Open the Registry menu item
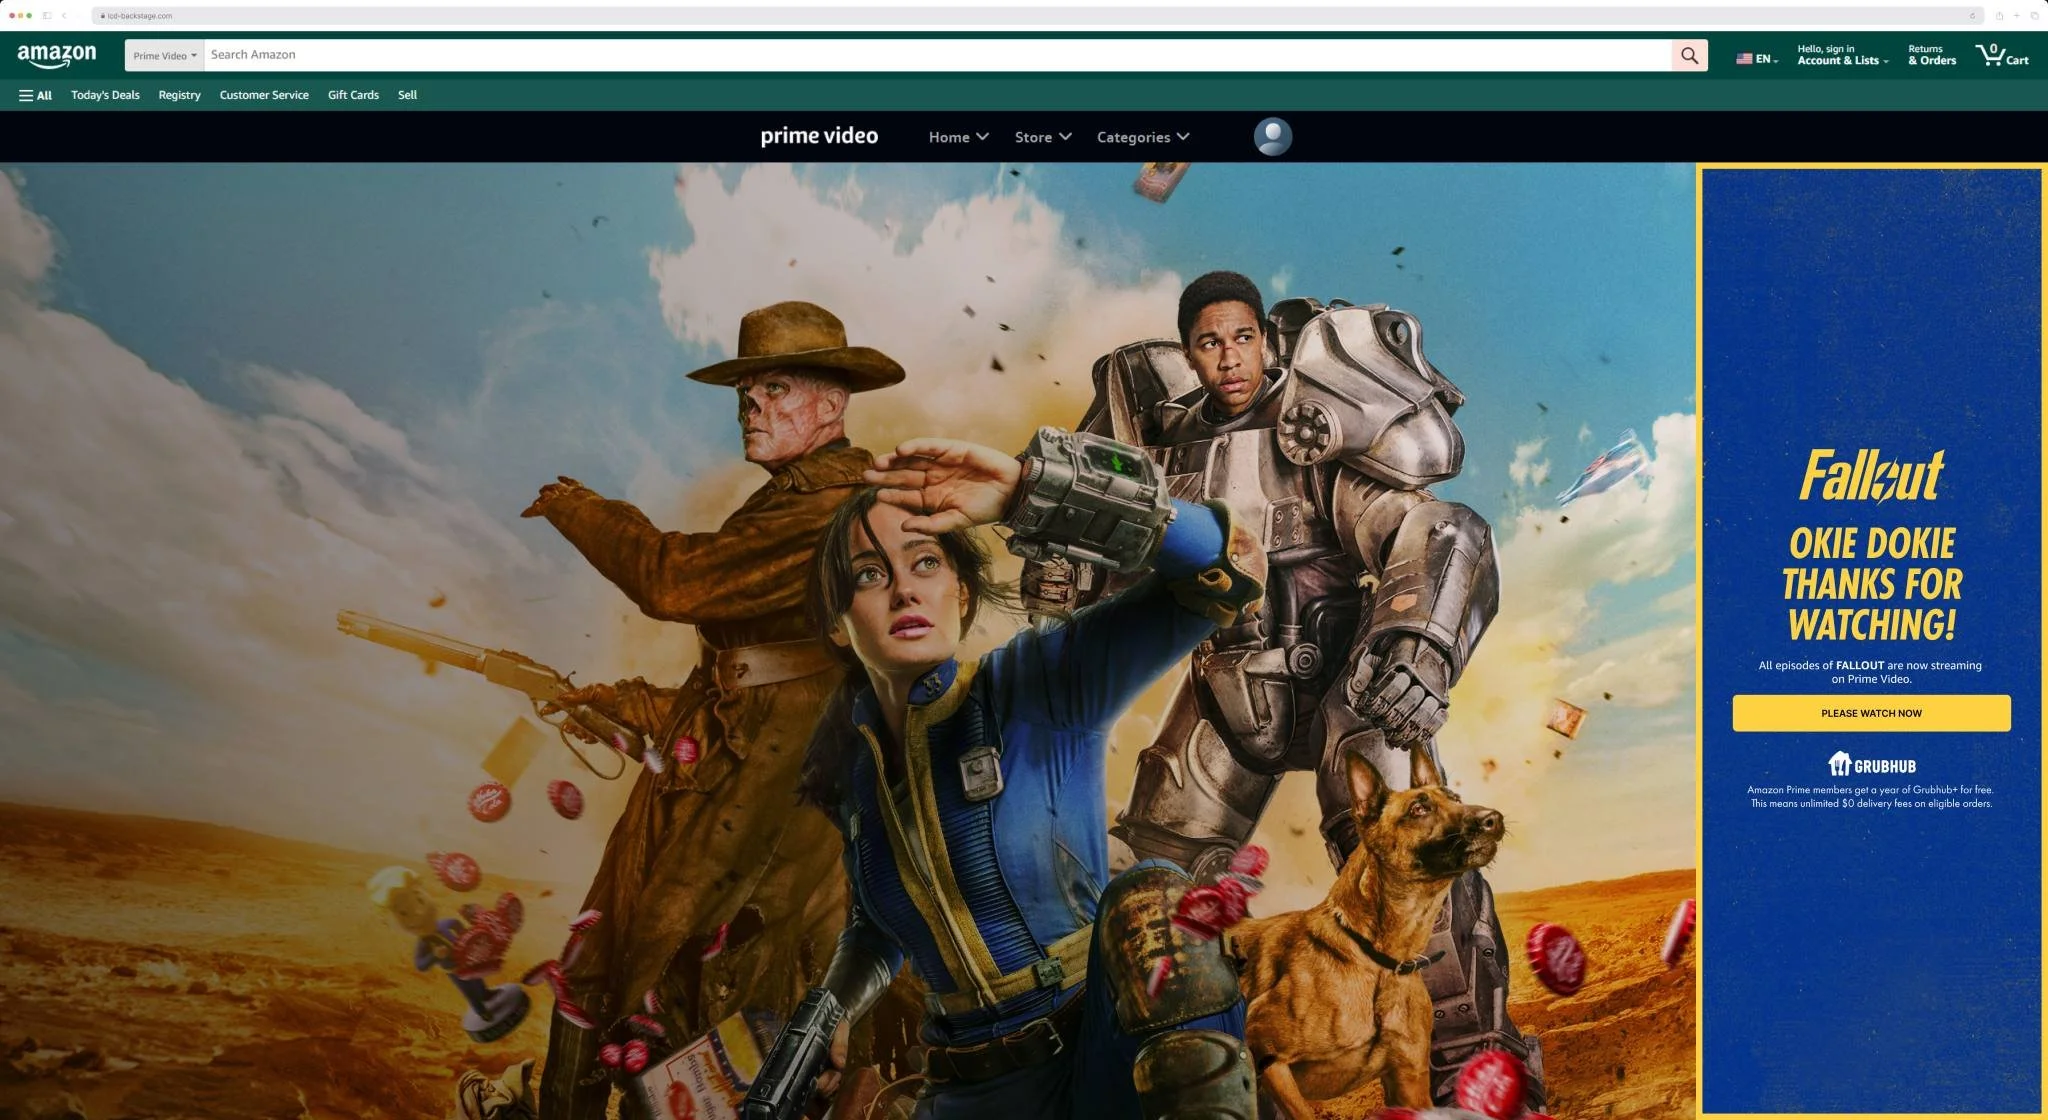This screenshot has width=2048, height=1120. coord(179,96)
